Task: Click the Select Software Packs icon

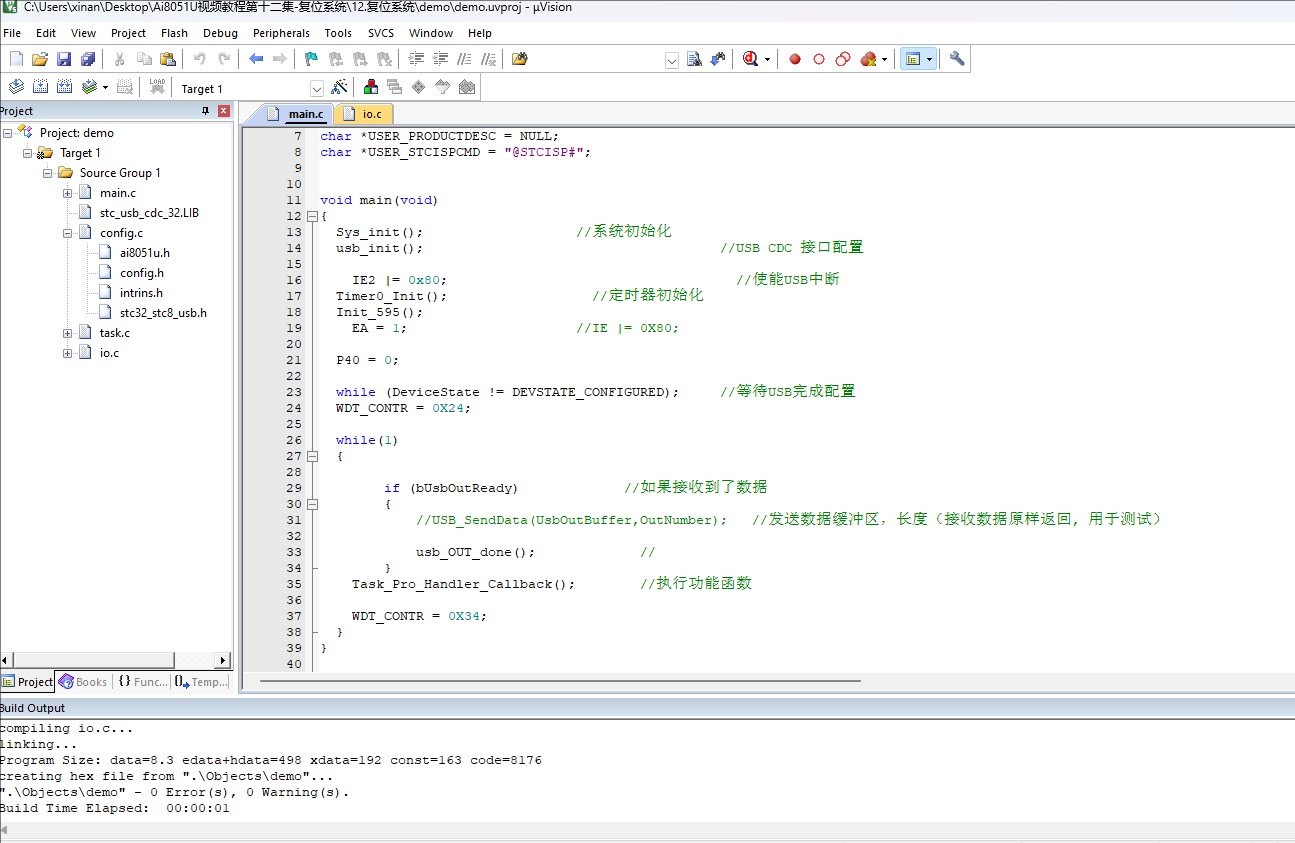Action: tap(443, 87)
